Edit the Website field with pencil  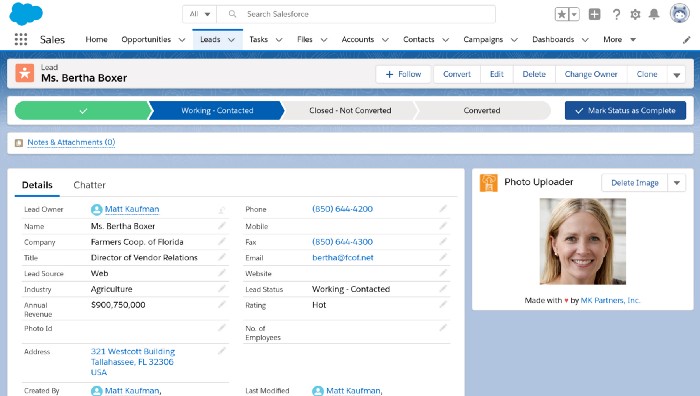[x=443, y=272]
